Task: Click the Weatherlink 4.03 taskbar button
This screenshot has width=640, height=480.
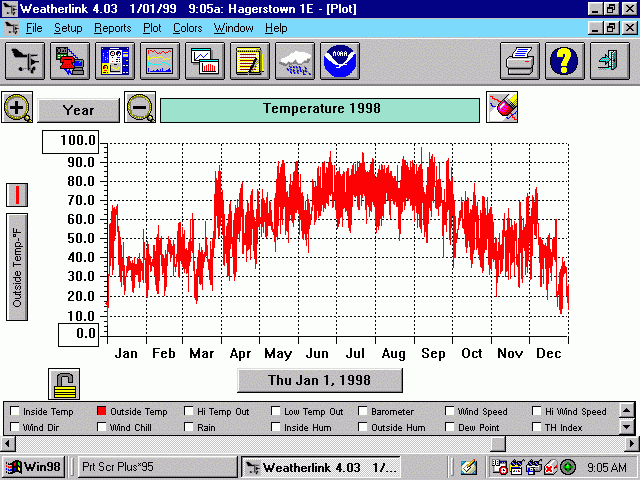Action: tap(321, 467)
